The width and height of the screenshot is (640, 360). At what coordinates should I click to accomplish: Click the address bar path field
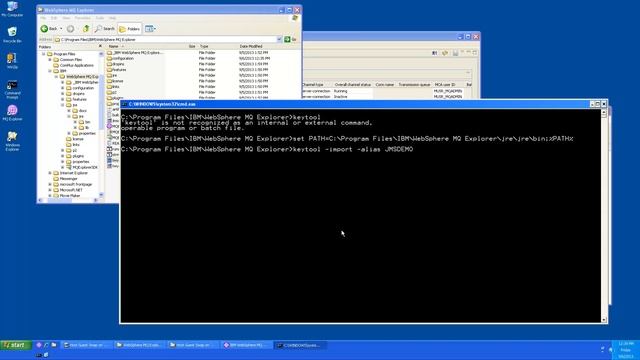(x=165, y=40)
